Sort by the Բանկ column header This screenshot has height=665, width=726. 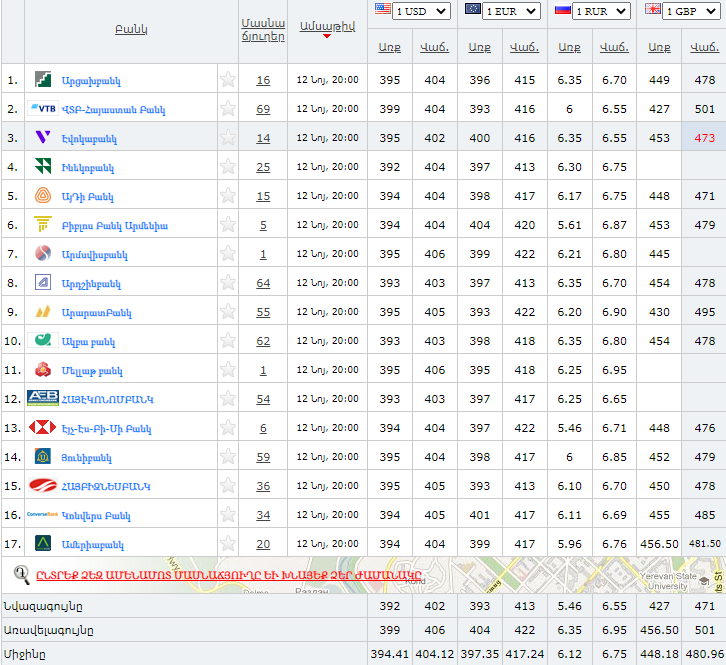[x=131, y=29]
